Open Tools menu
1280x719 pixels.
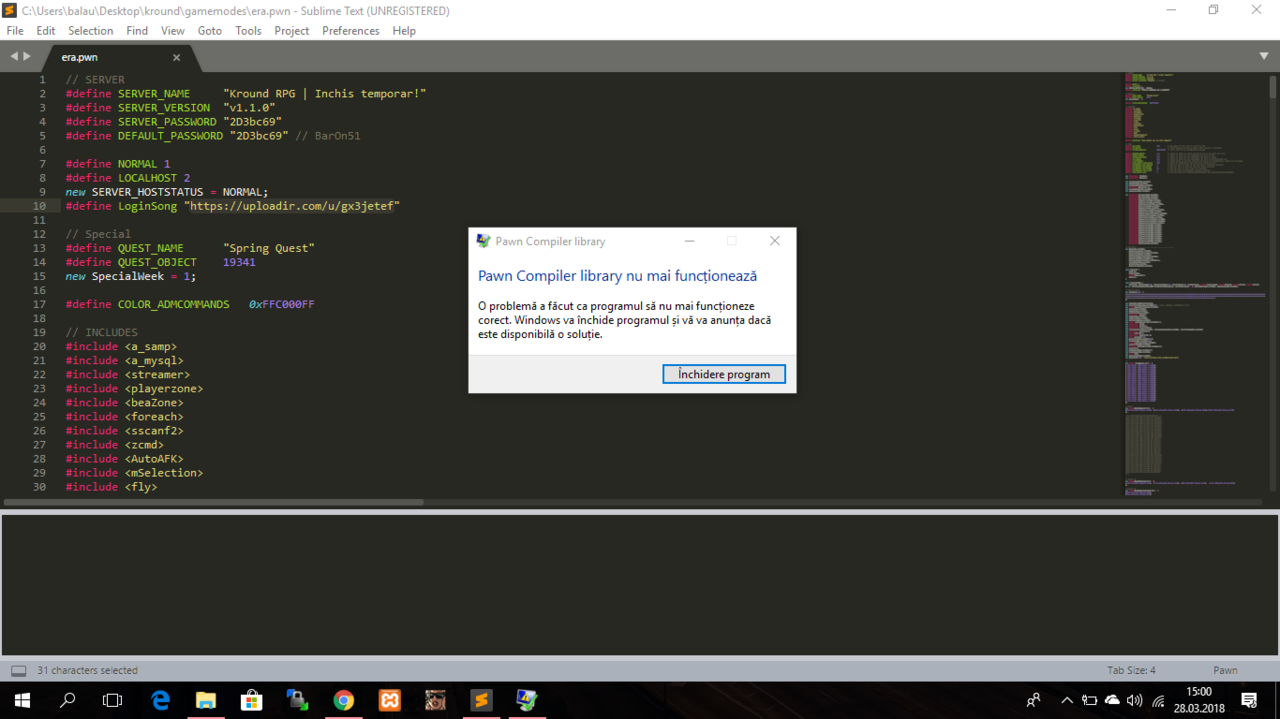(248, 31)
